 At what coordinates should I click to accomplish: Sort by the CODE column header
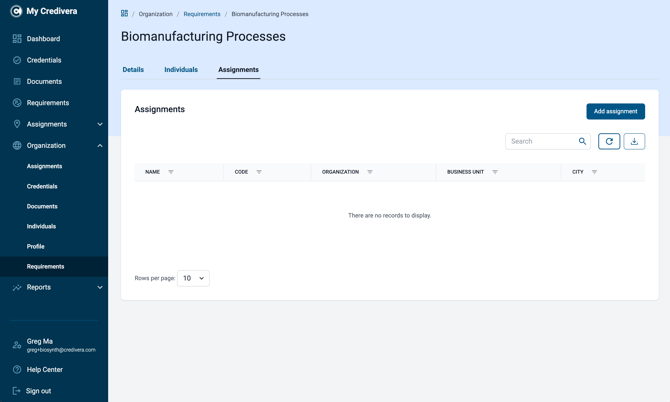[241, 172]
